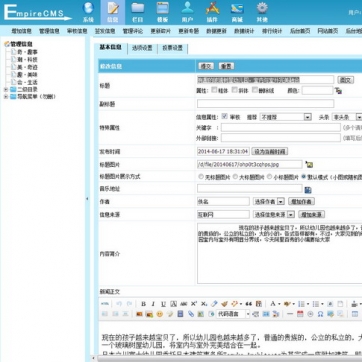Expand the 导航菜单 tree folder
Viewport: 362px width, 362px height.
coord(6,97)
